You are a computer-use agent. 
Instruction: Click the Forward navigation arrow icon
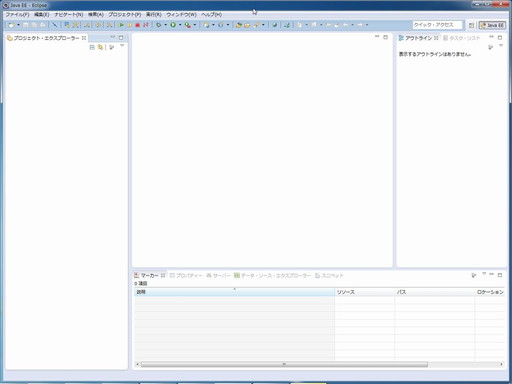(360, 25)
